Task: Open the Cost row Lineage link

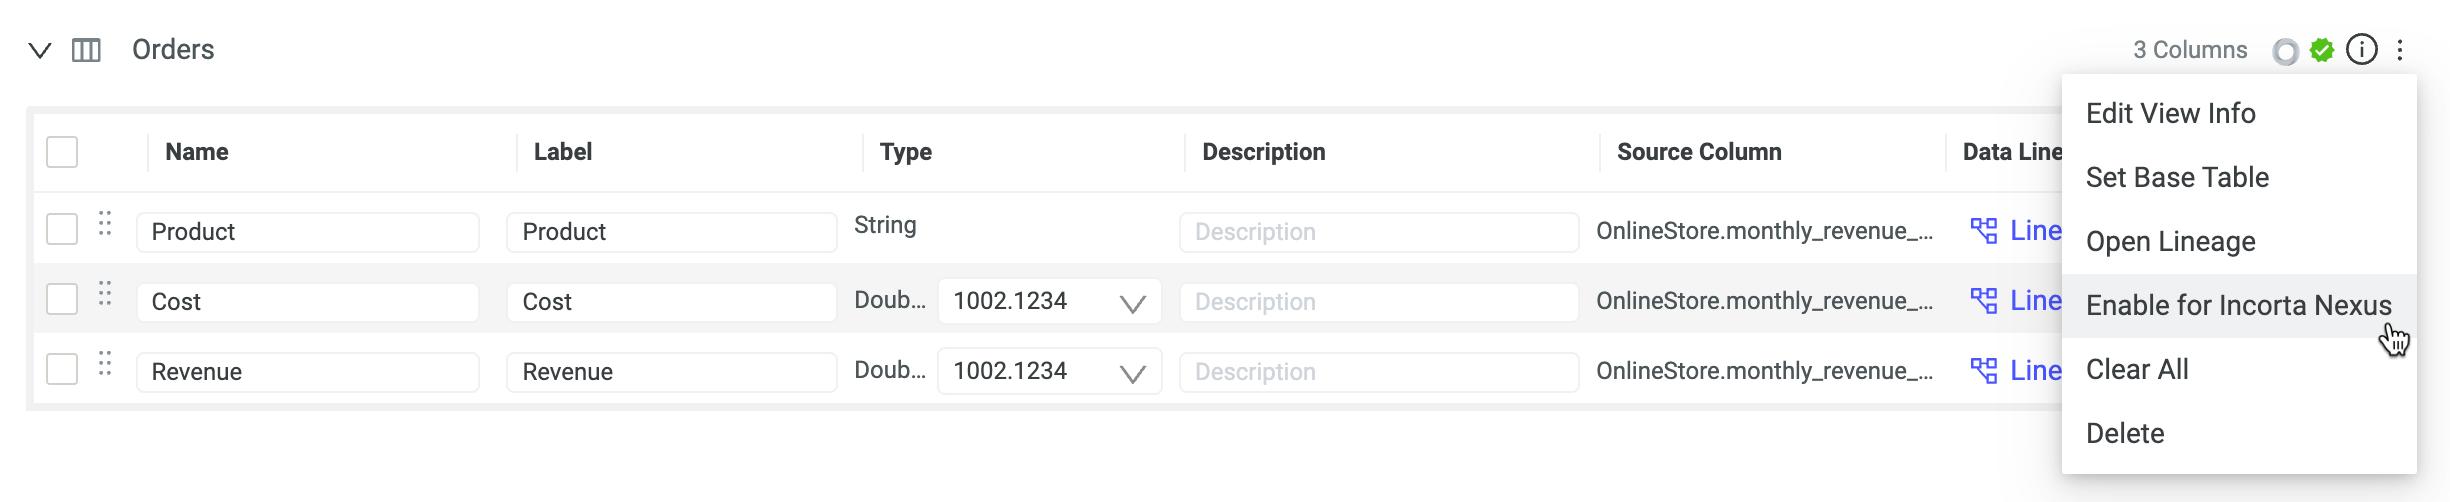Action: (x=2034, y=301)
